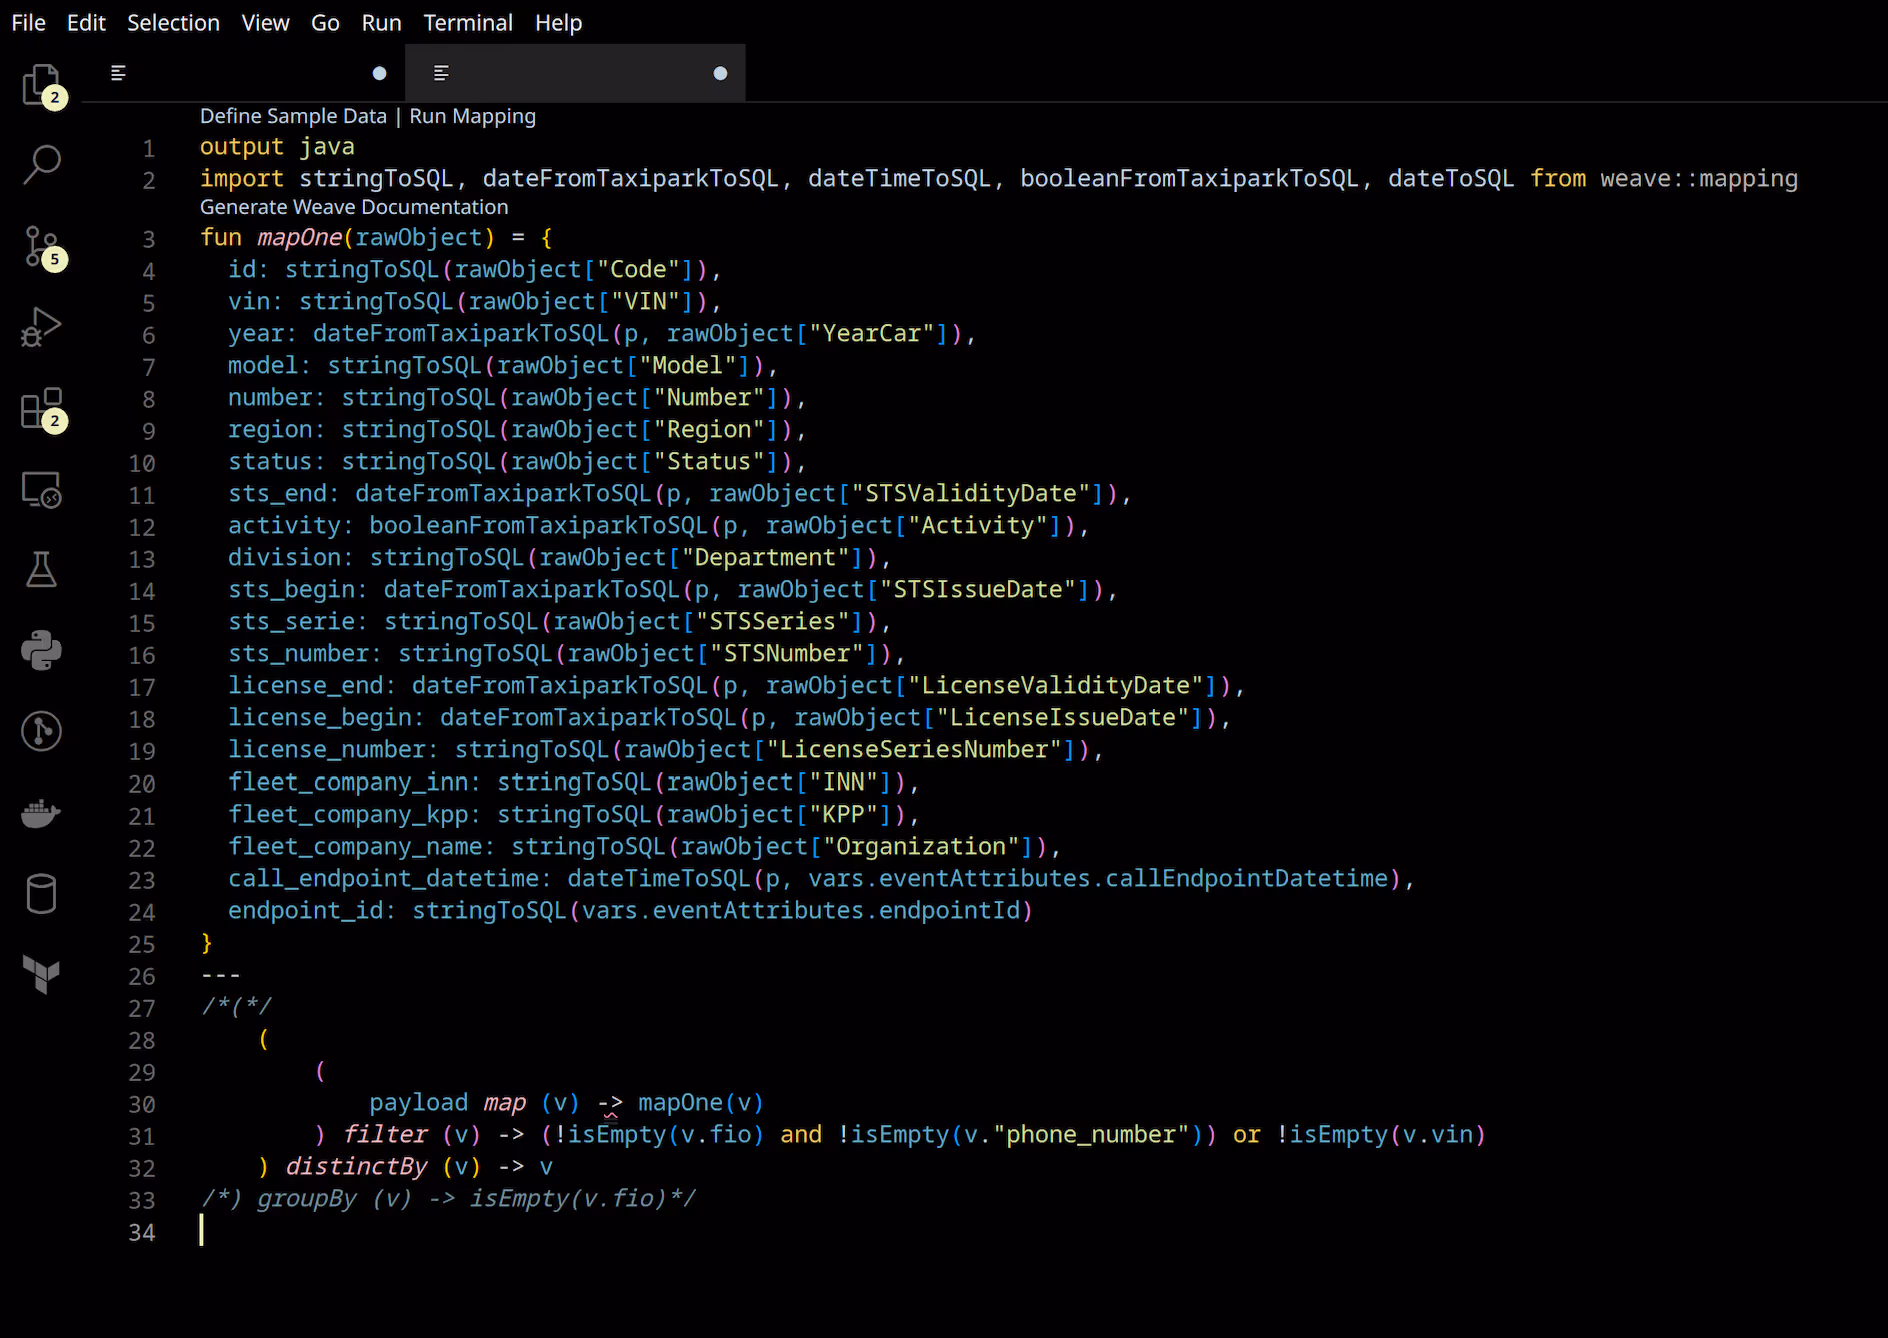Open the Run and Debug view

[41, 327]
